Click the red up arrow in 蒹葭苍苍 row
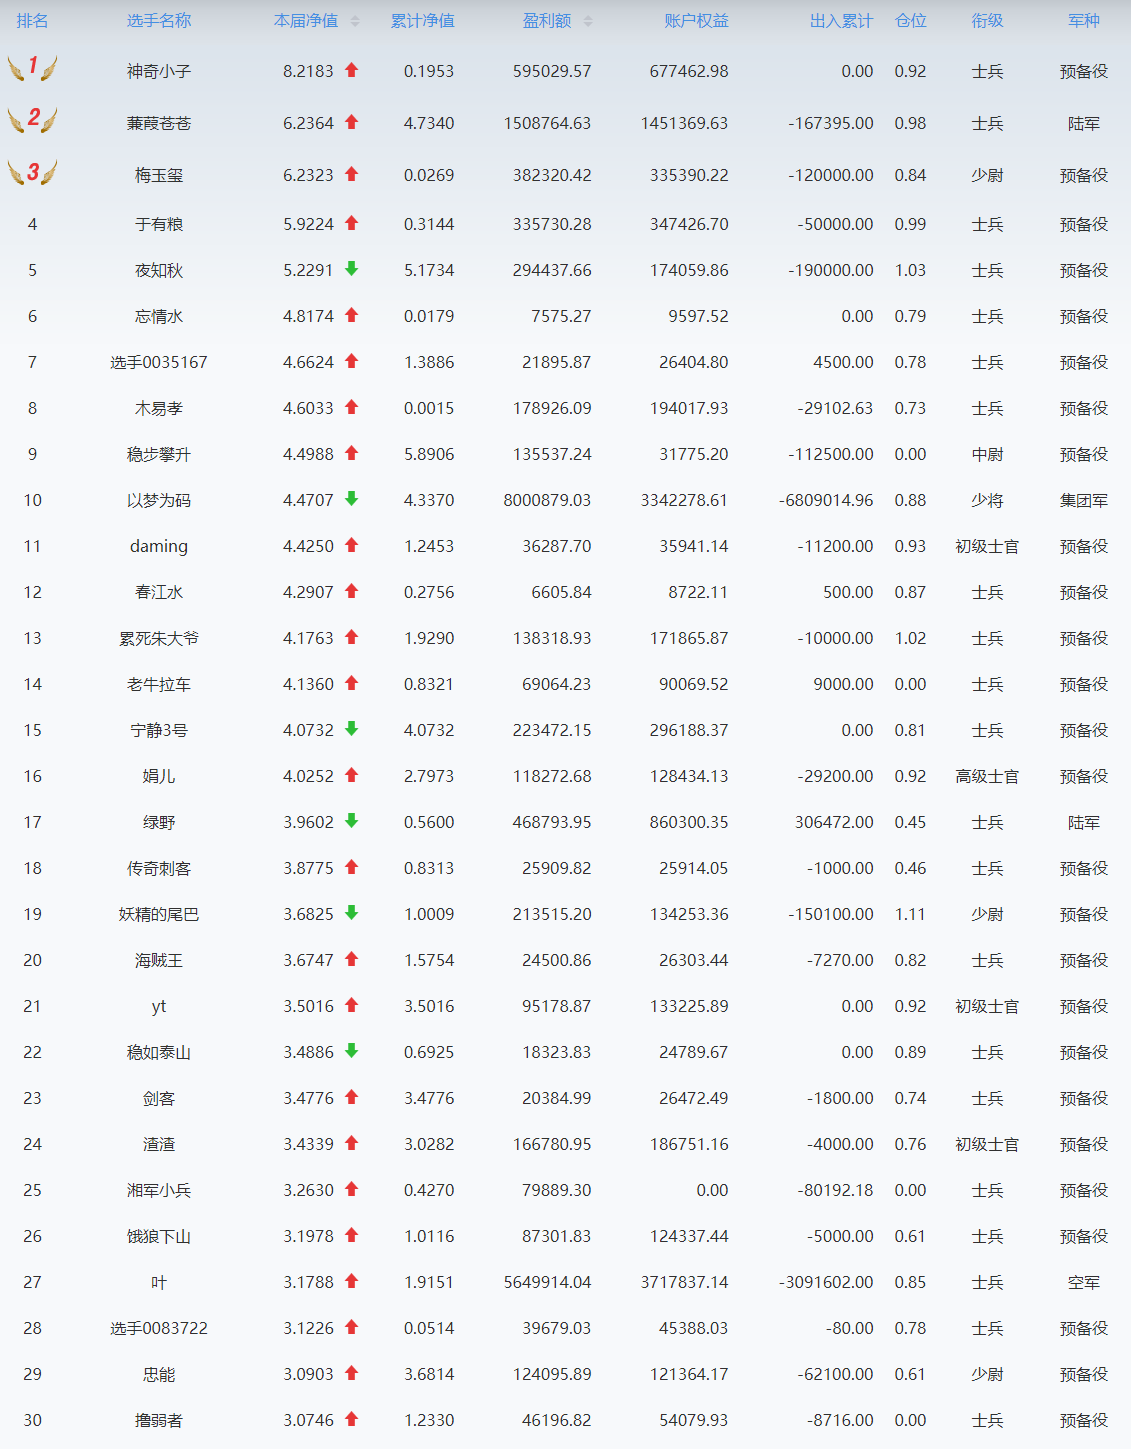Image resolution: width=1131 pixels, height=1449 pixels. tap(351, 122)
